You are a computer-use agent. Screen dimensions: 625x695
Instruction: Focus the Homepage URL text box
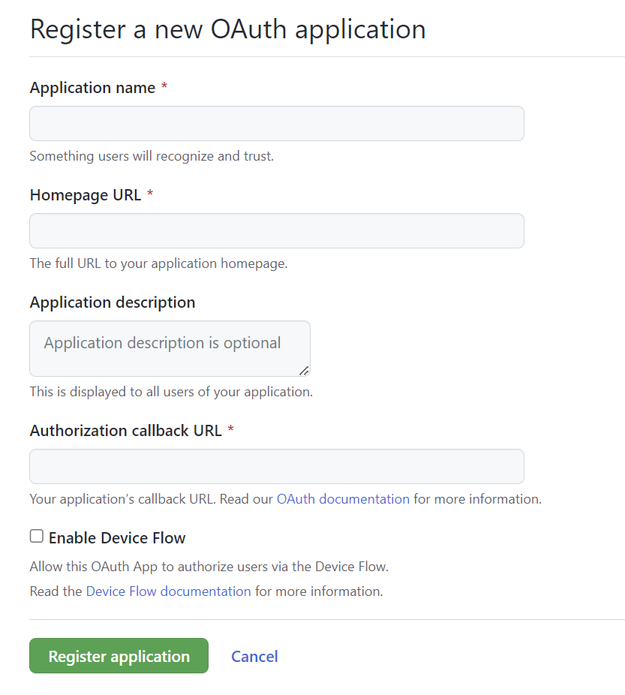(276, 231)
